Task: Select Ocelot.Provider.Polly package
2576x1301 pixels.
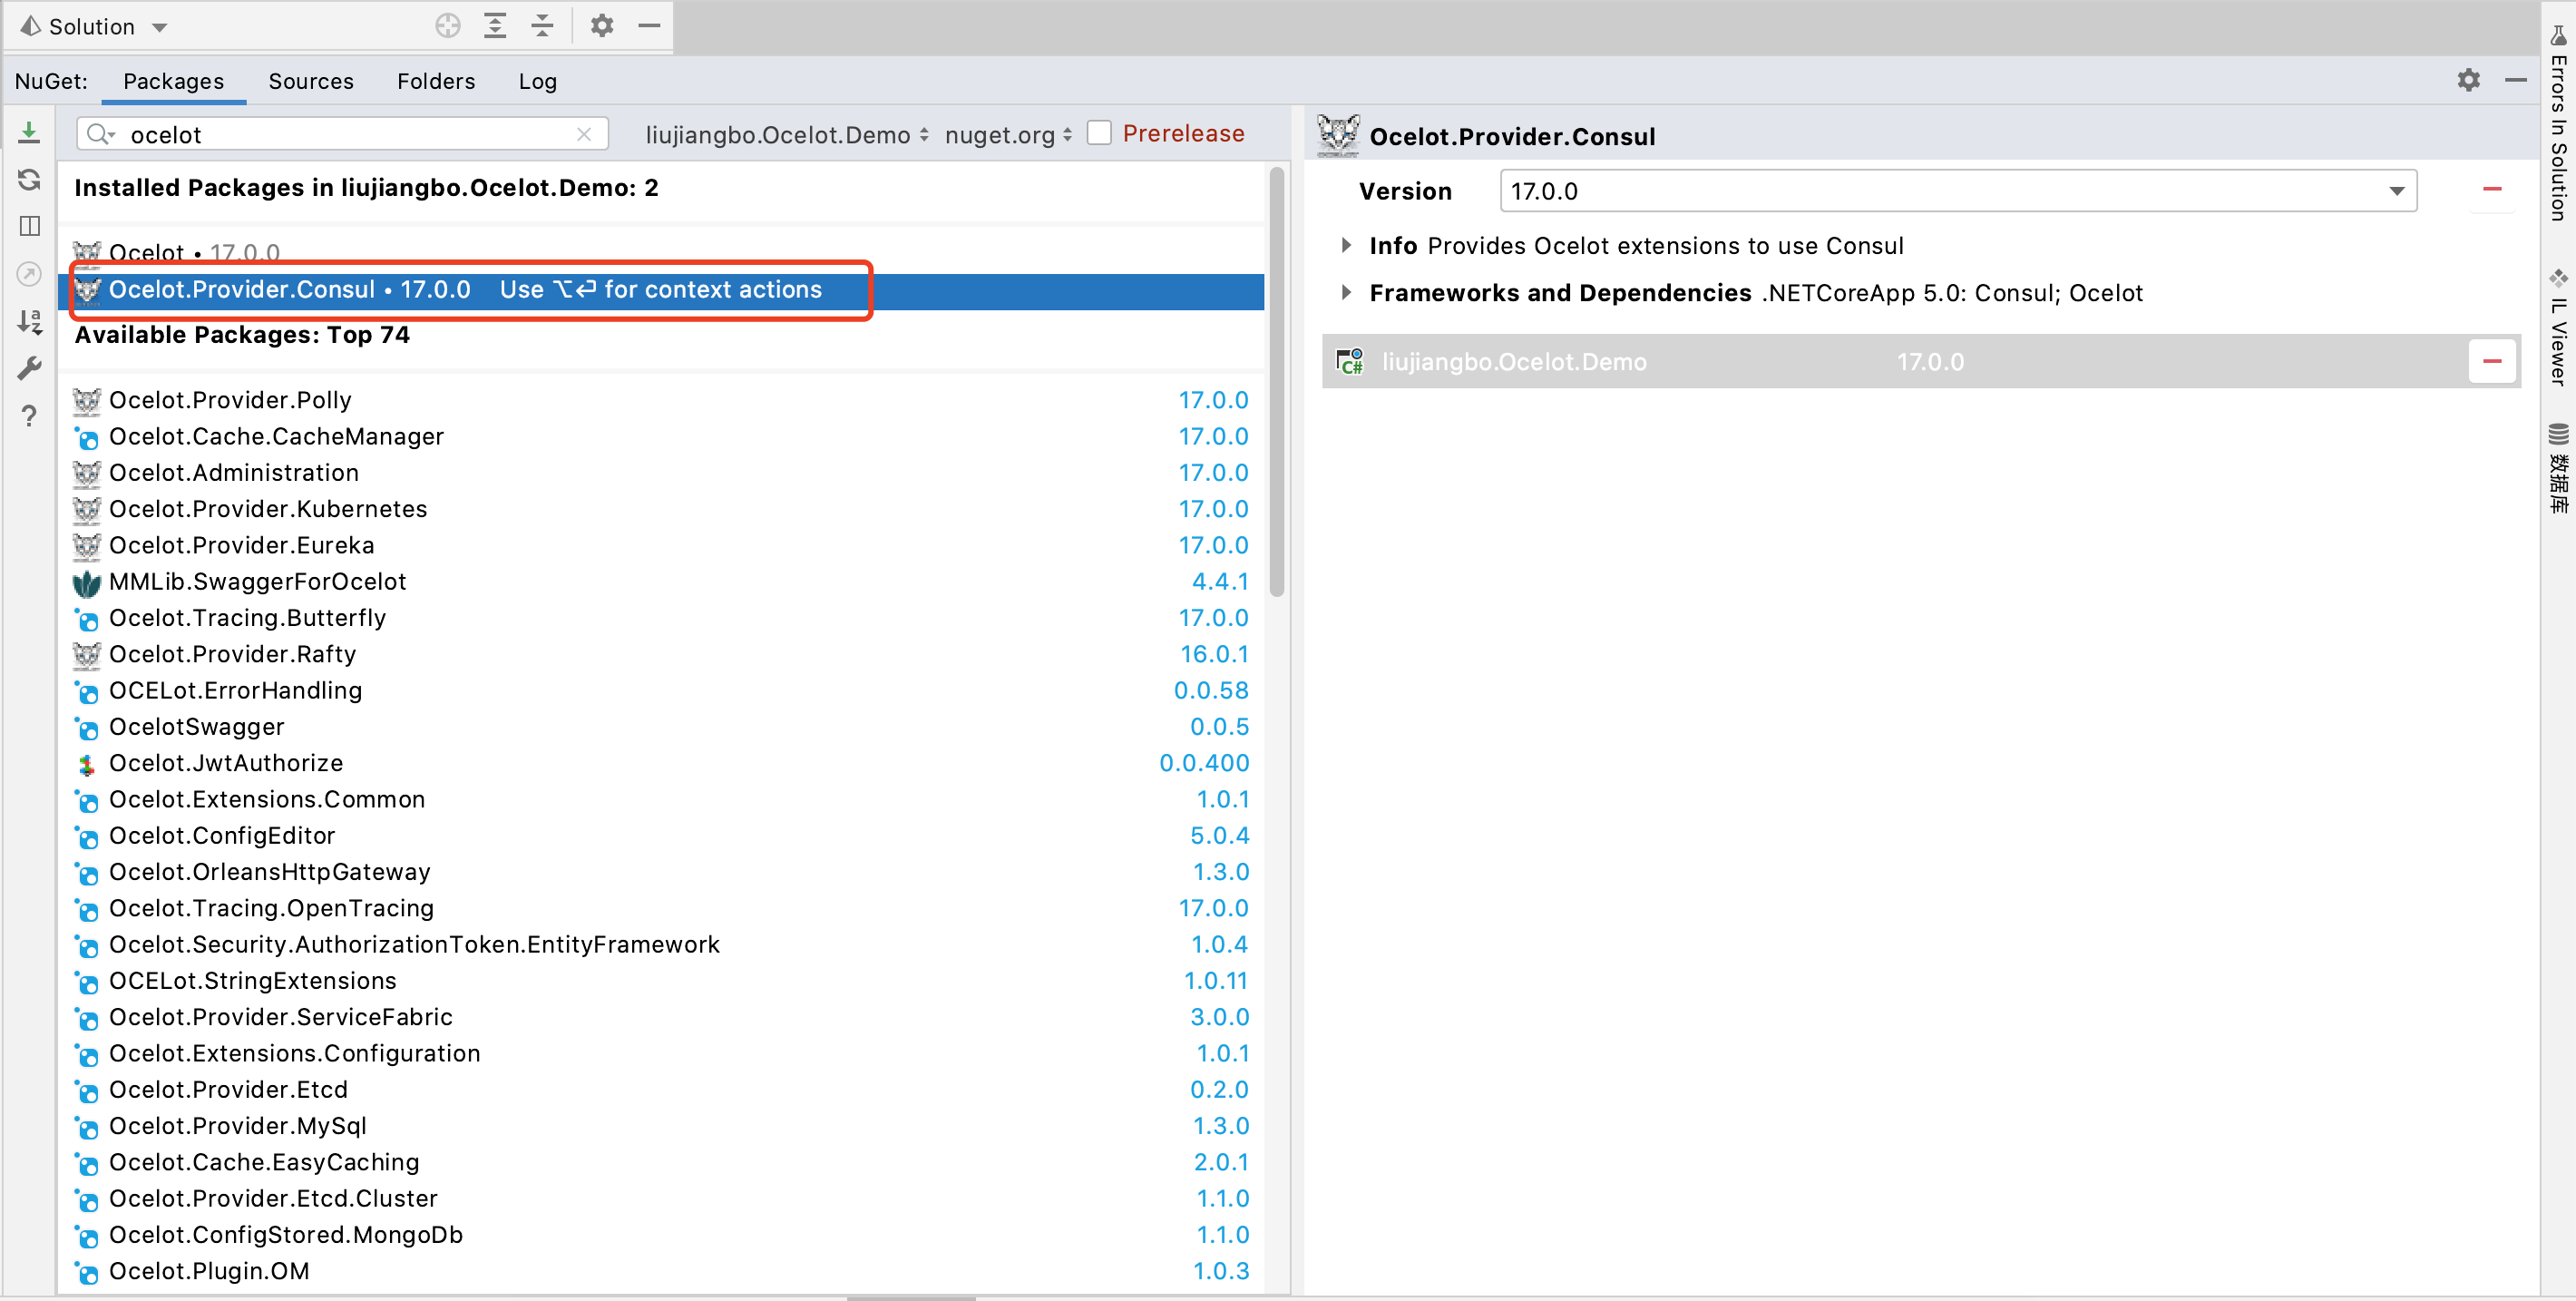Action: [x=661, y=400]
